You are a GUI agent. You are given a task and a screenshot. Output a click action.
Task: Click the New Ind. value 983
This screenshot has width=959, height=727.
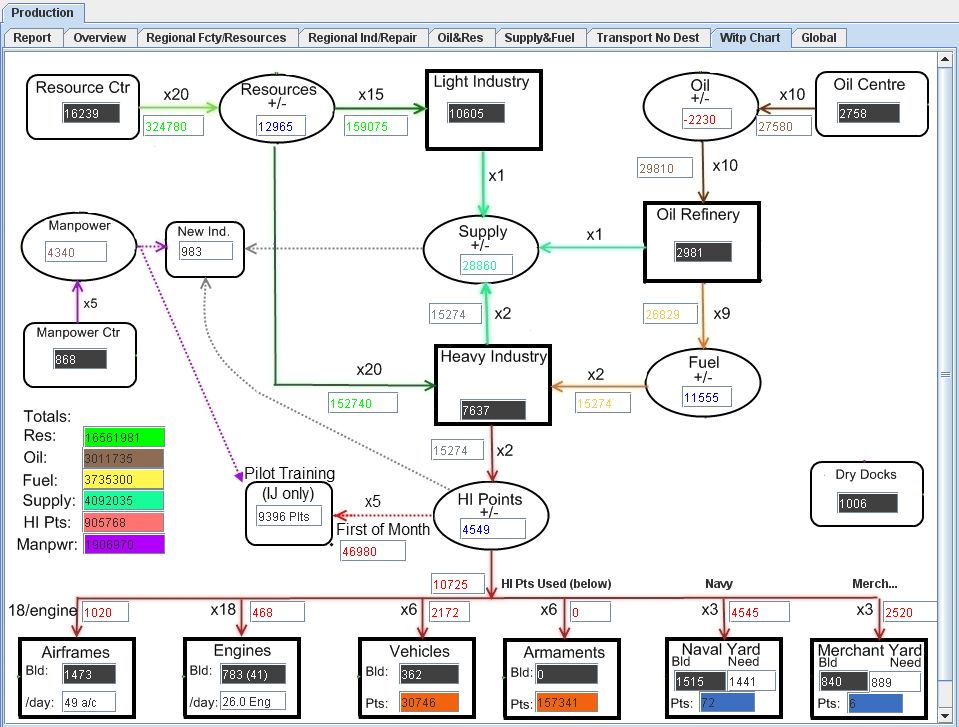206,251
